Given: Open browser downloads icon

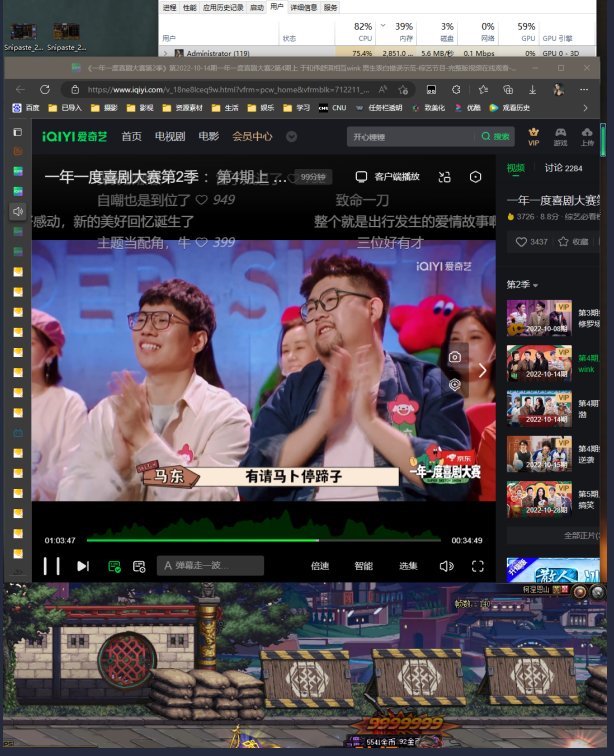Looking at the screenshot, I should pos(532,90).
